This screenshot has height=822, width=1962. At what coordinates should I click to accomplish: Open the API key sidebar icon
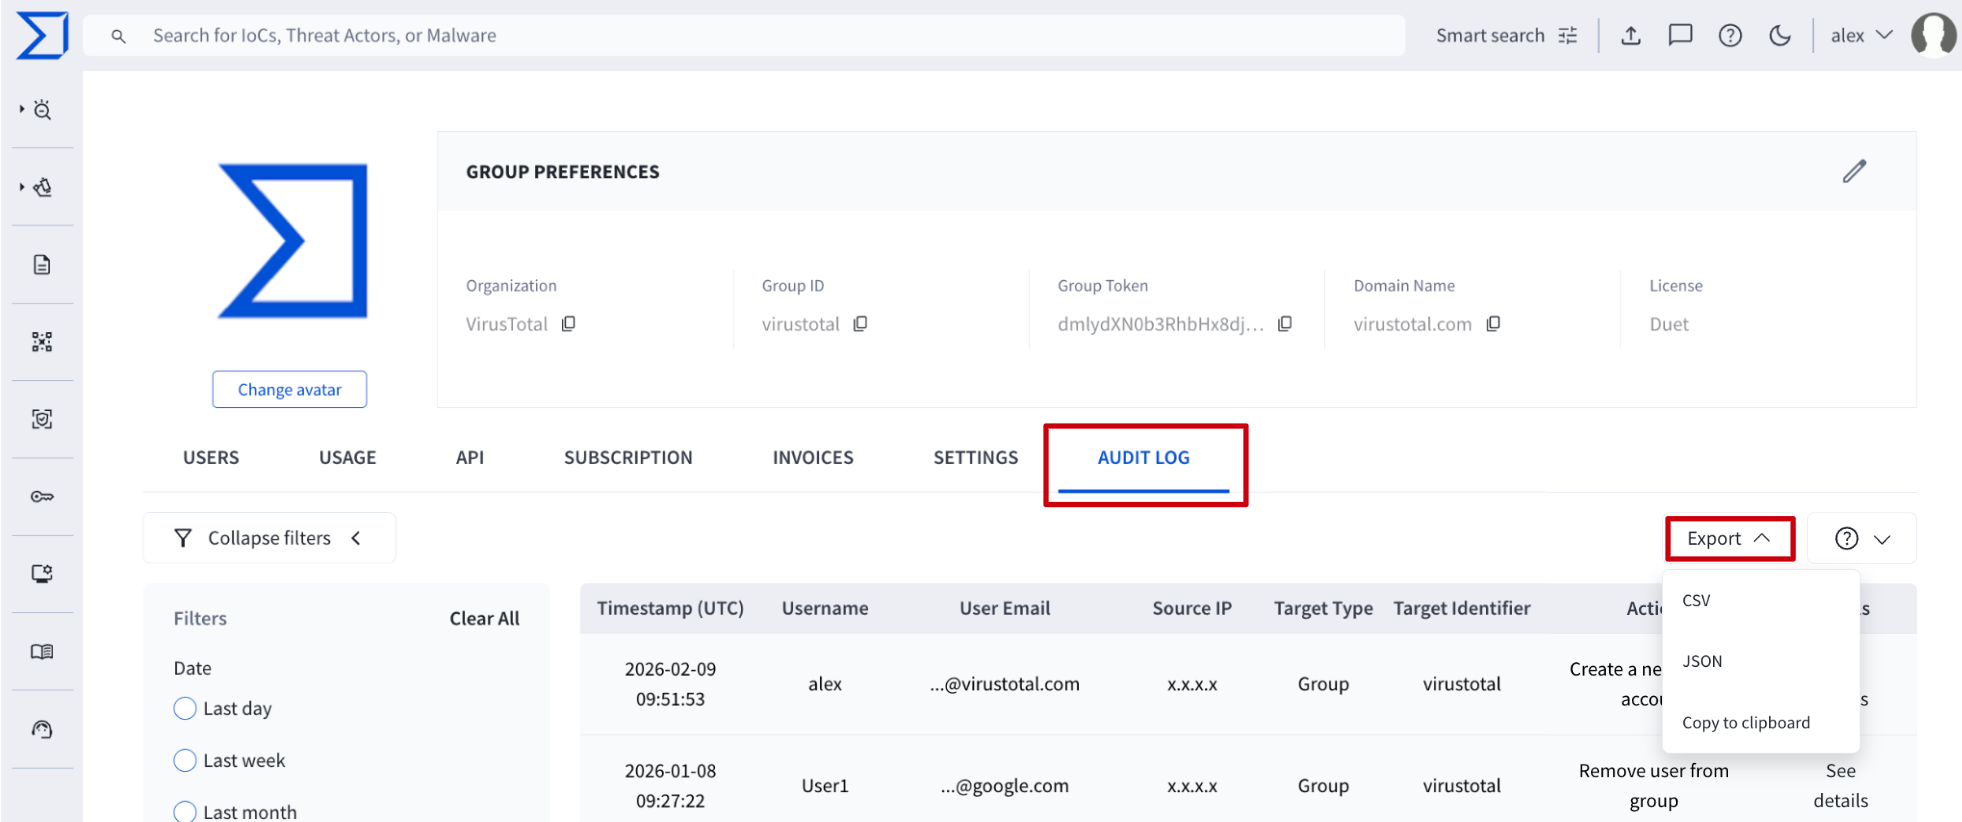[x=42, y=496]
